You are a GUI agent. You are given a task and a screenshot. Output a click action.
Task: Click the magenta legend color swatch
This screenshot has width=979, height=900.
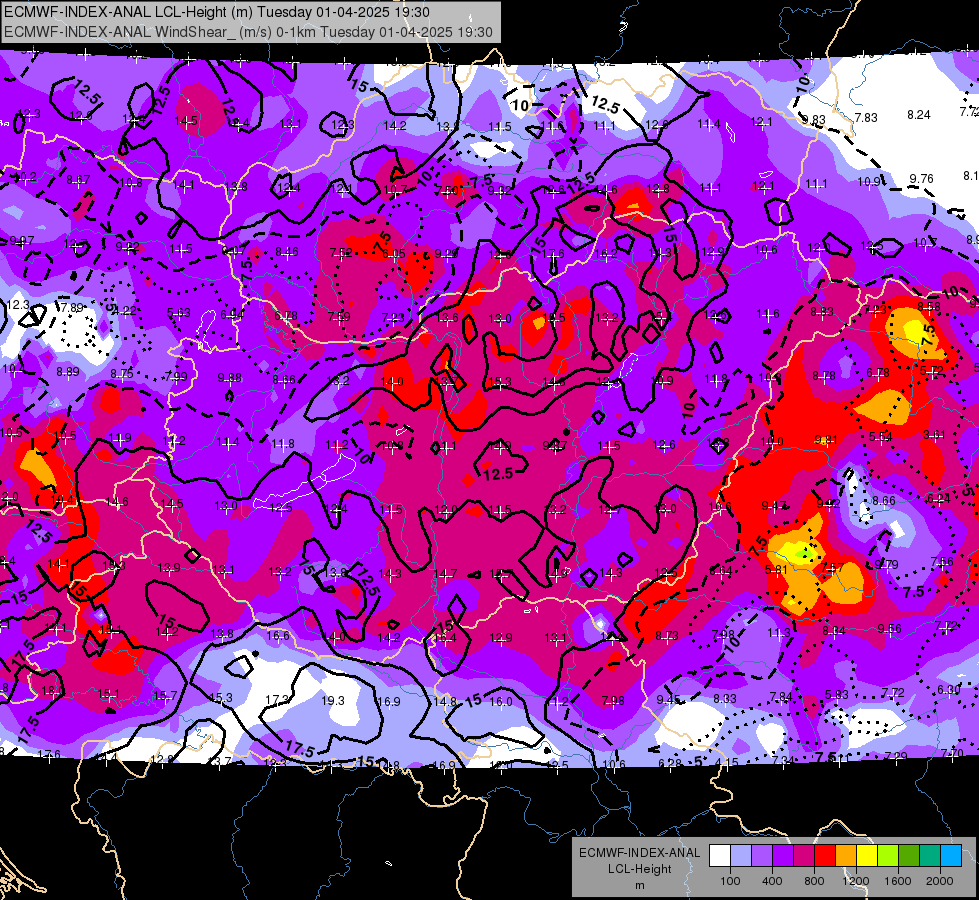click(804, 856)
